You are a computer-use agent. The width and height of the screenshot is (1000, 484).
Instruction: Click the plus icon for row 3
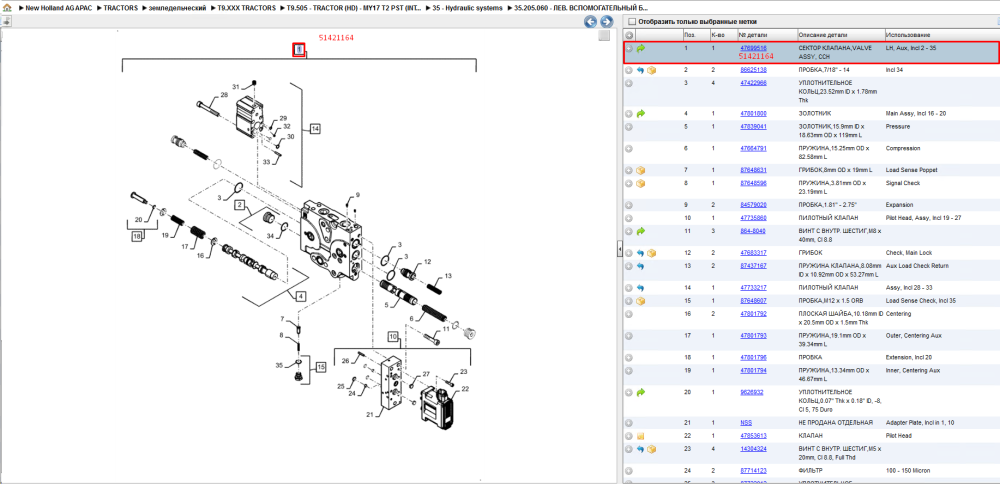[x=629, y=83]
